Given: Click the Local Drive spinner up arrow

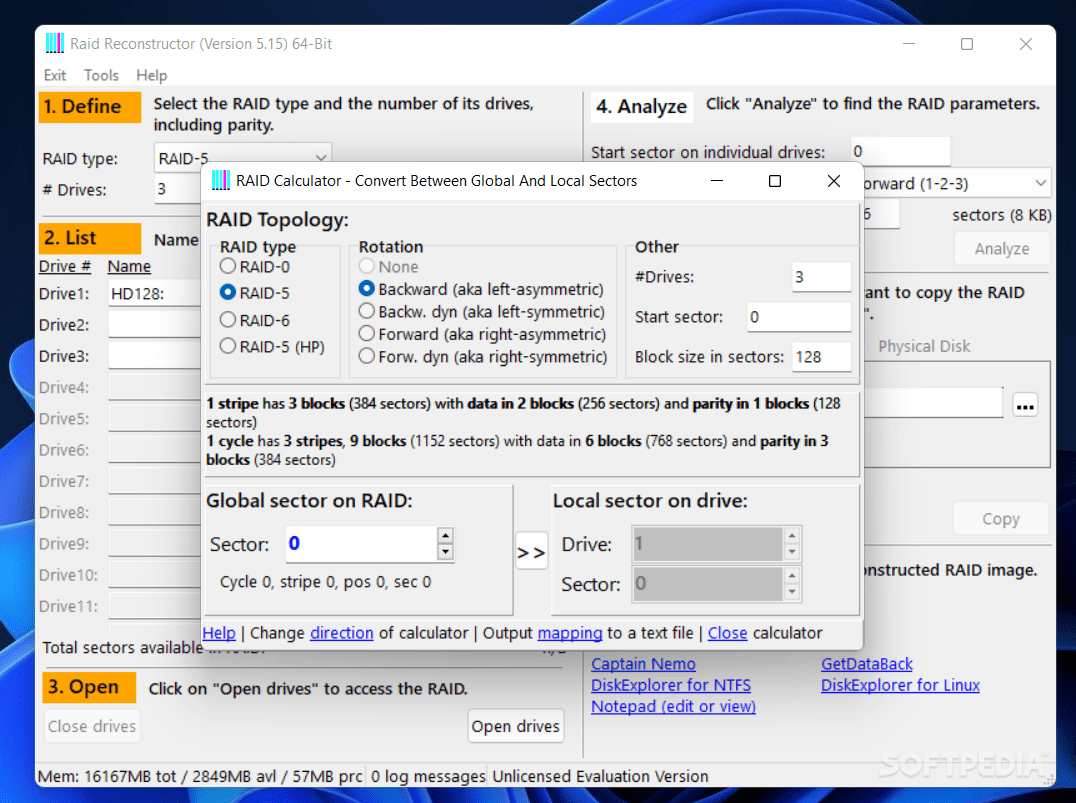Looking at the screenshot, I should click(792, 535).
